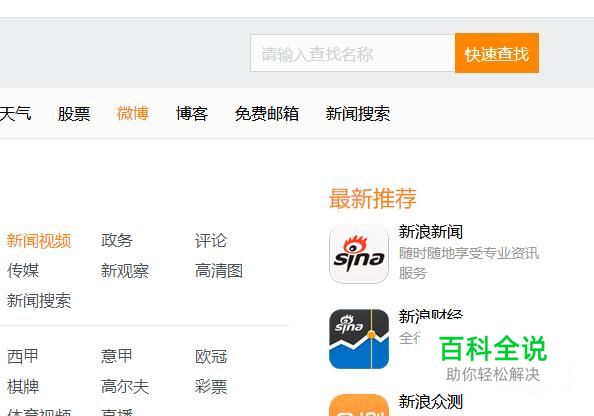Open the 意甲 sports link
594x416 pixels.
coord(117,356)
